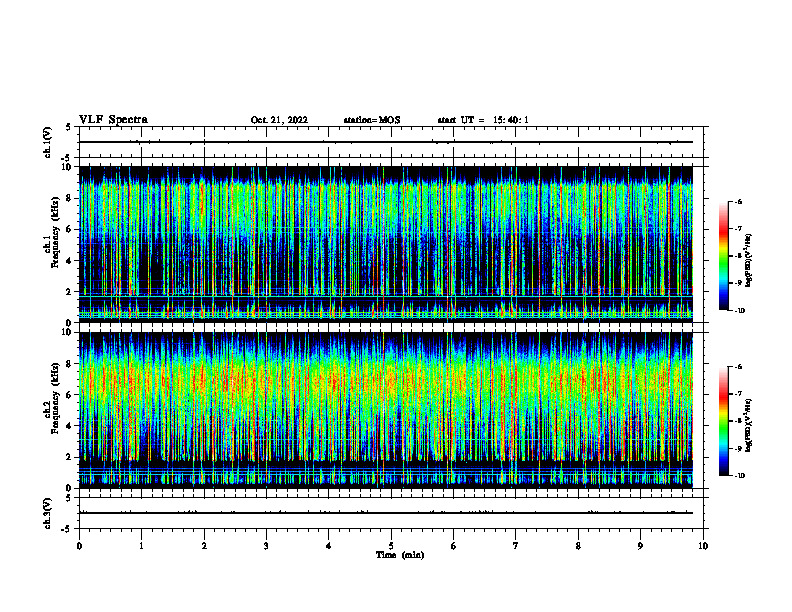Click time axis tick label "3"
792x612 pixels.
pos(266,546)
